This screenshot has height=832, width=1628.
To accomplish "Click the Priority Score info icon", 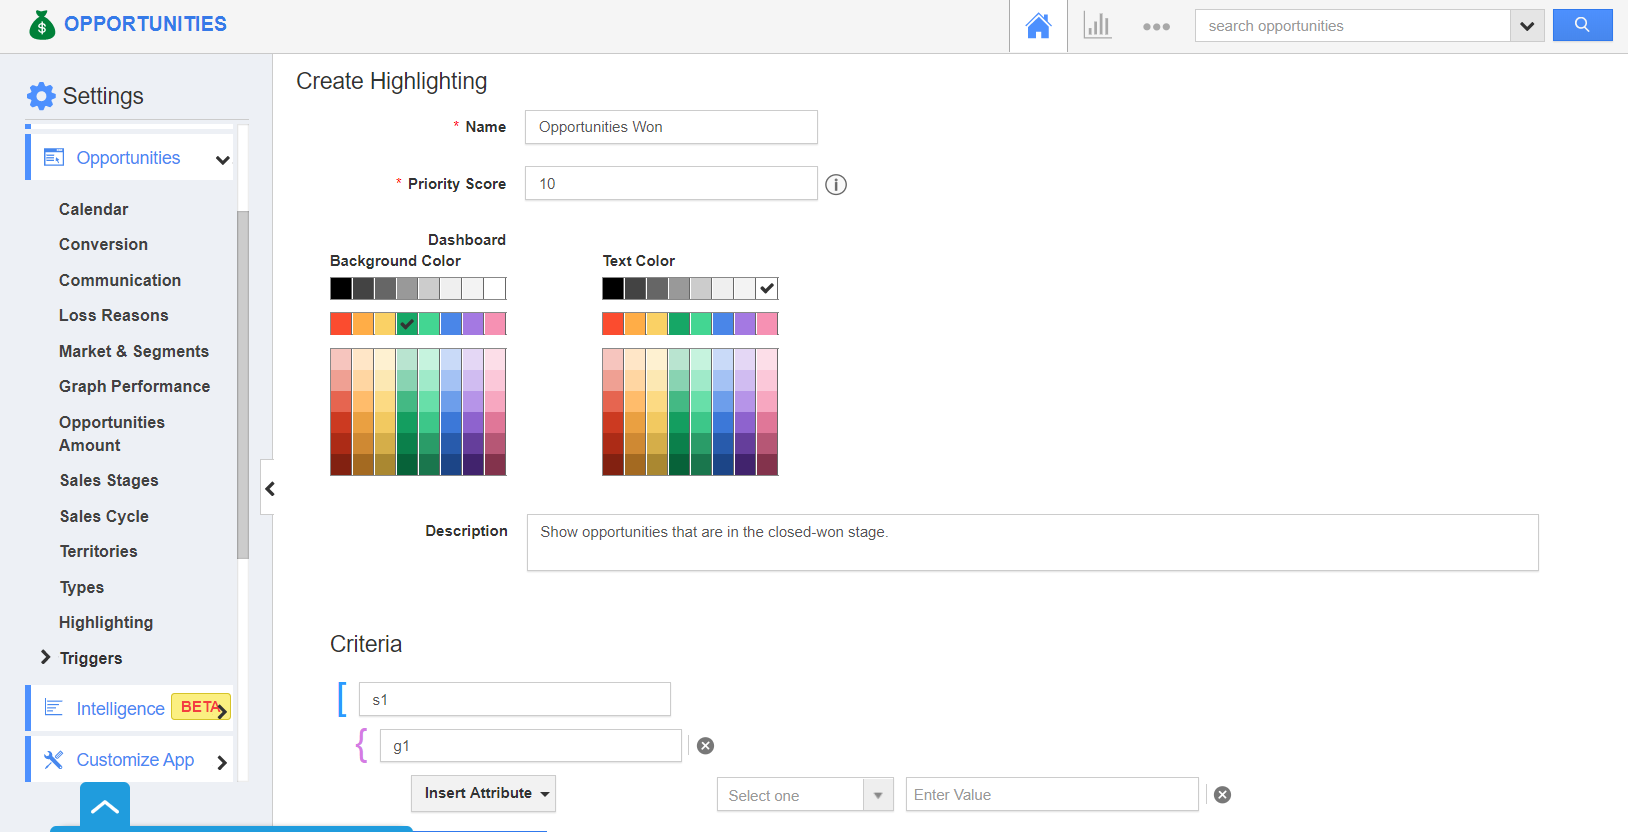I will pyautogui.click(x=836, y=185).
